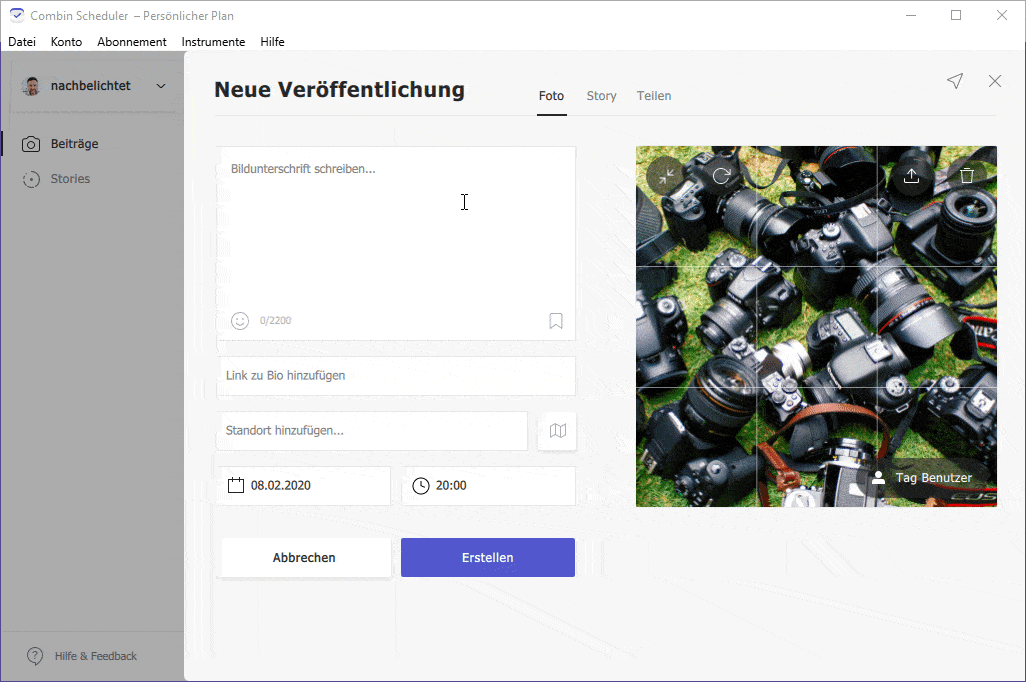Rotate the photo with the rotate icon

click(721, 176)
